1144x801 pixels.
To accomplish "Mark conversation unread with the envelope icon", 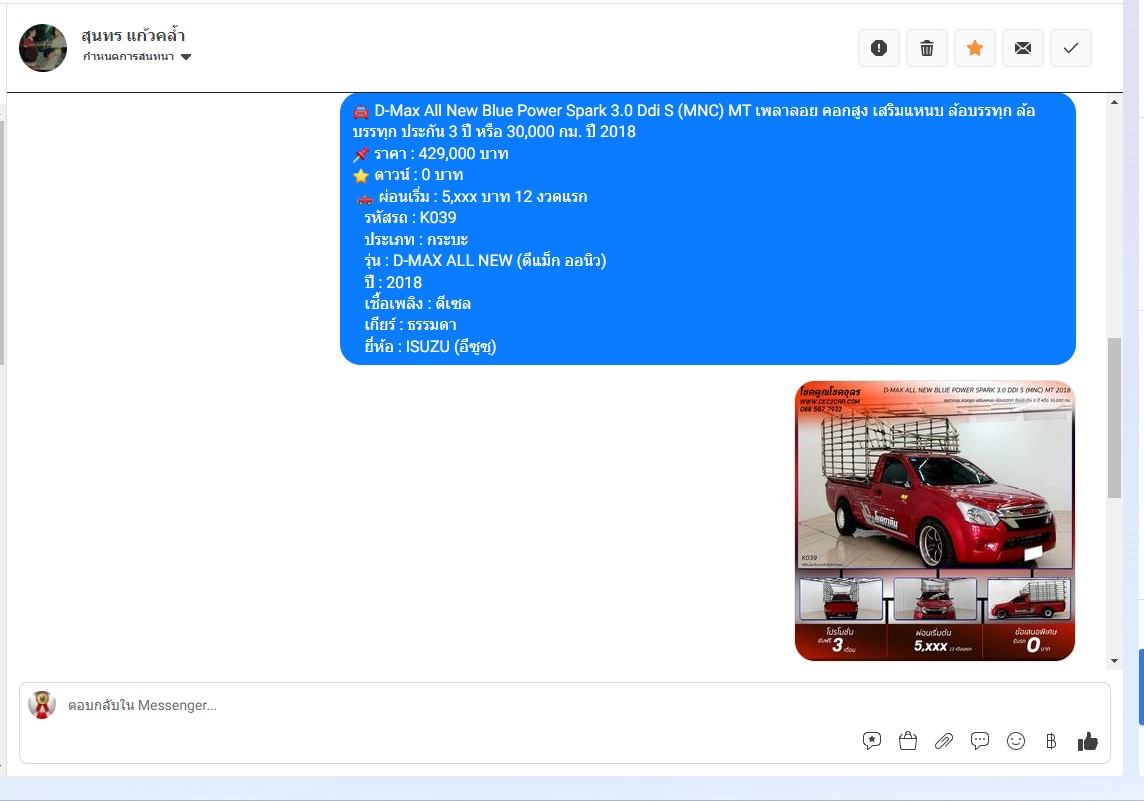I will click(x=1023, y=48).
